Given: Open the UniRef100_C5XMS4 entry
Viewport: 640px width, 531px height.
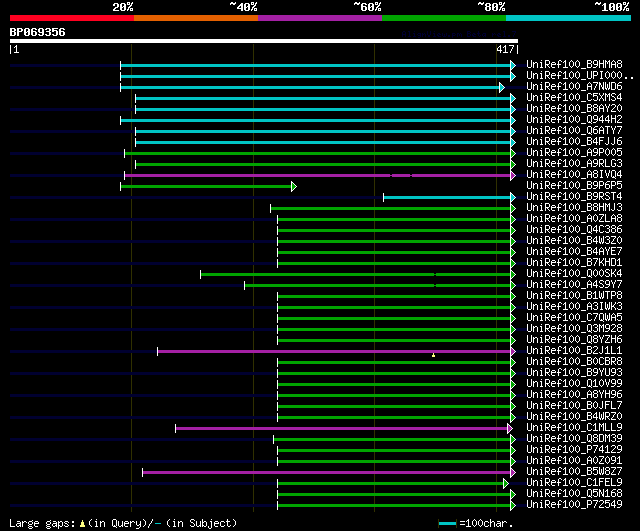Looking at the screenshot, I should (x=574, y=98).
